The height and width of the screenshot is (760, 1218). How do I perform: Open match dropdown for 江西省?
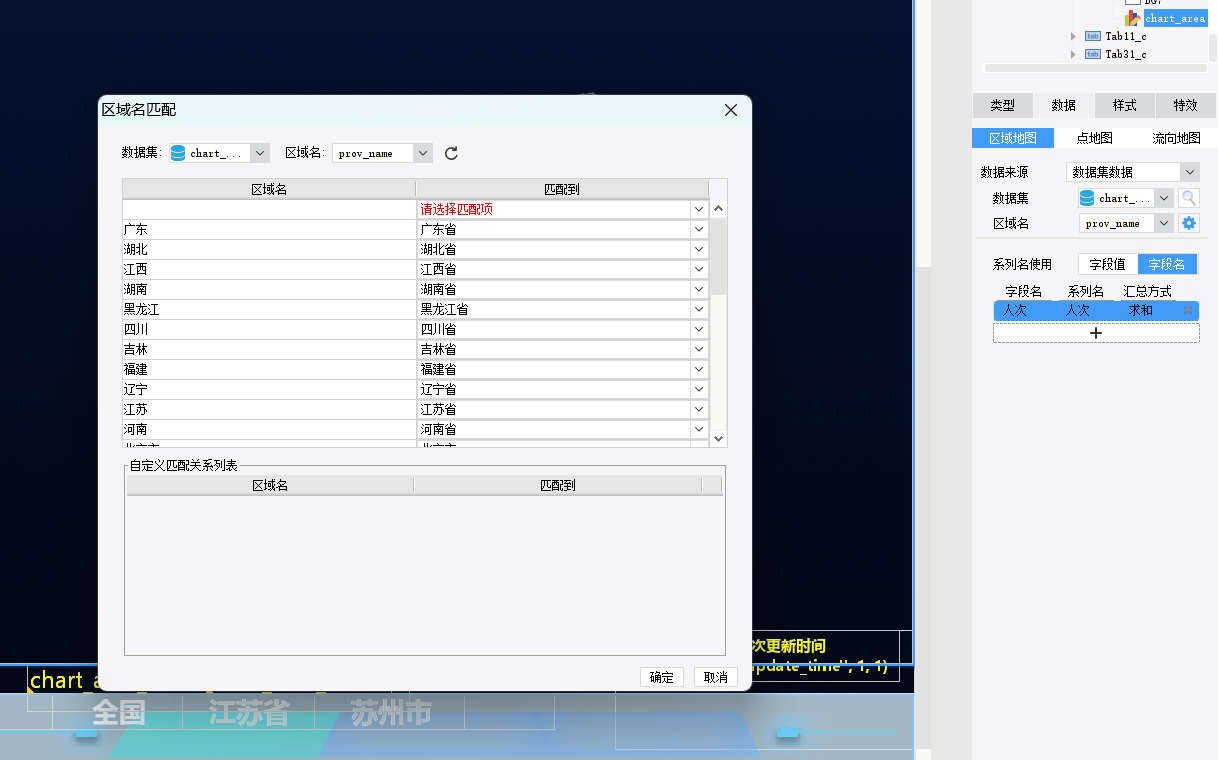(x=699, y=269)
